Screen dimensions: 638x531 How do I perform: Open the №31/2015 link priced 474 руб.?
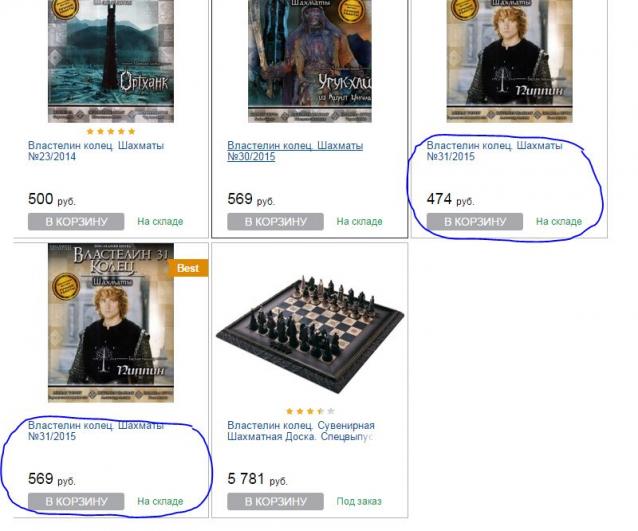494,151
